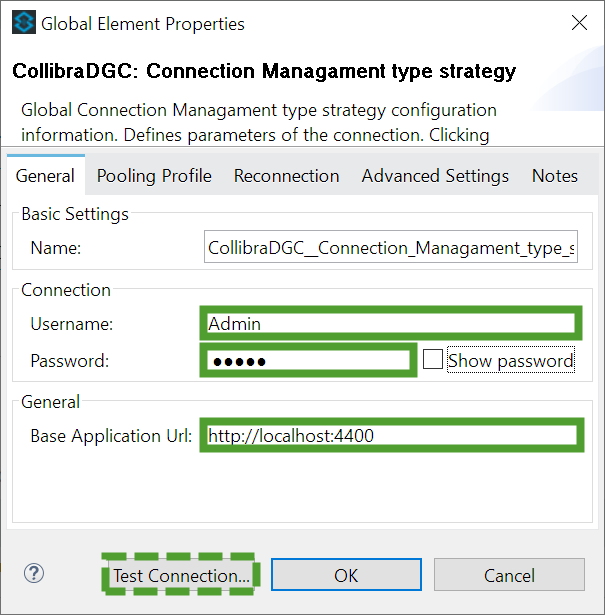The width and height of the screenshot is (605, 615).
Task: Click the Anypoint Studio logo in the title bar
Action: click(24, 22)
